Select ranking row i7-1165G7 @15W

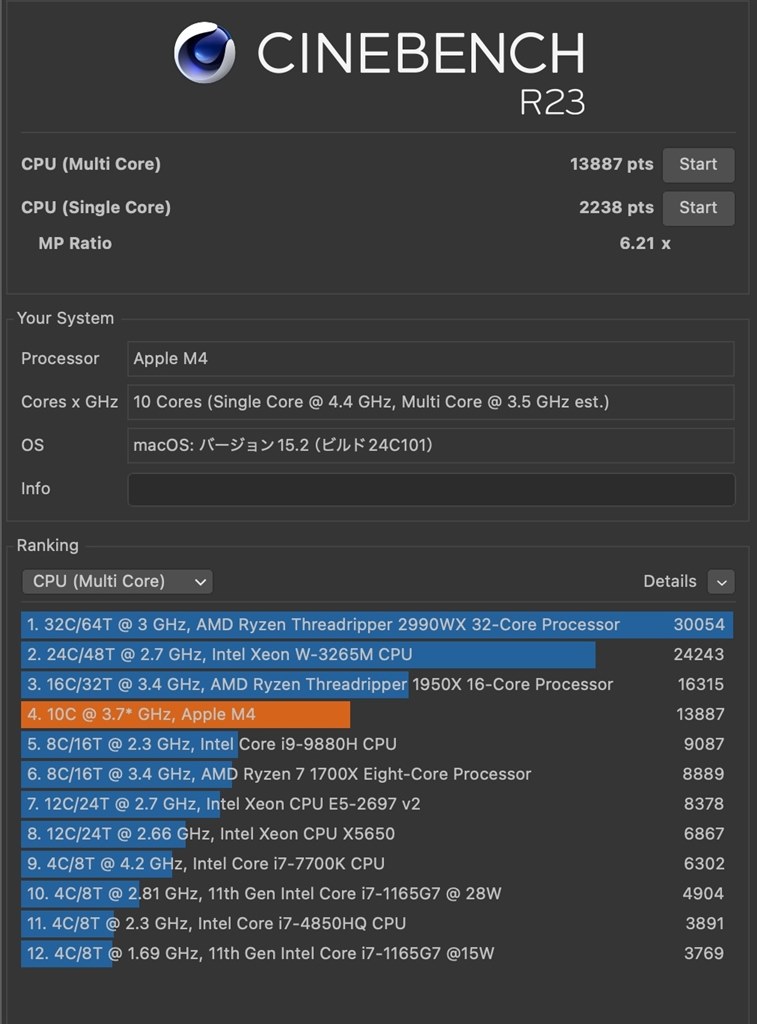(x=377, y=953)
